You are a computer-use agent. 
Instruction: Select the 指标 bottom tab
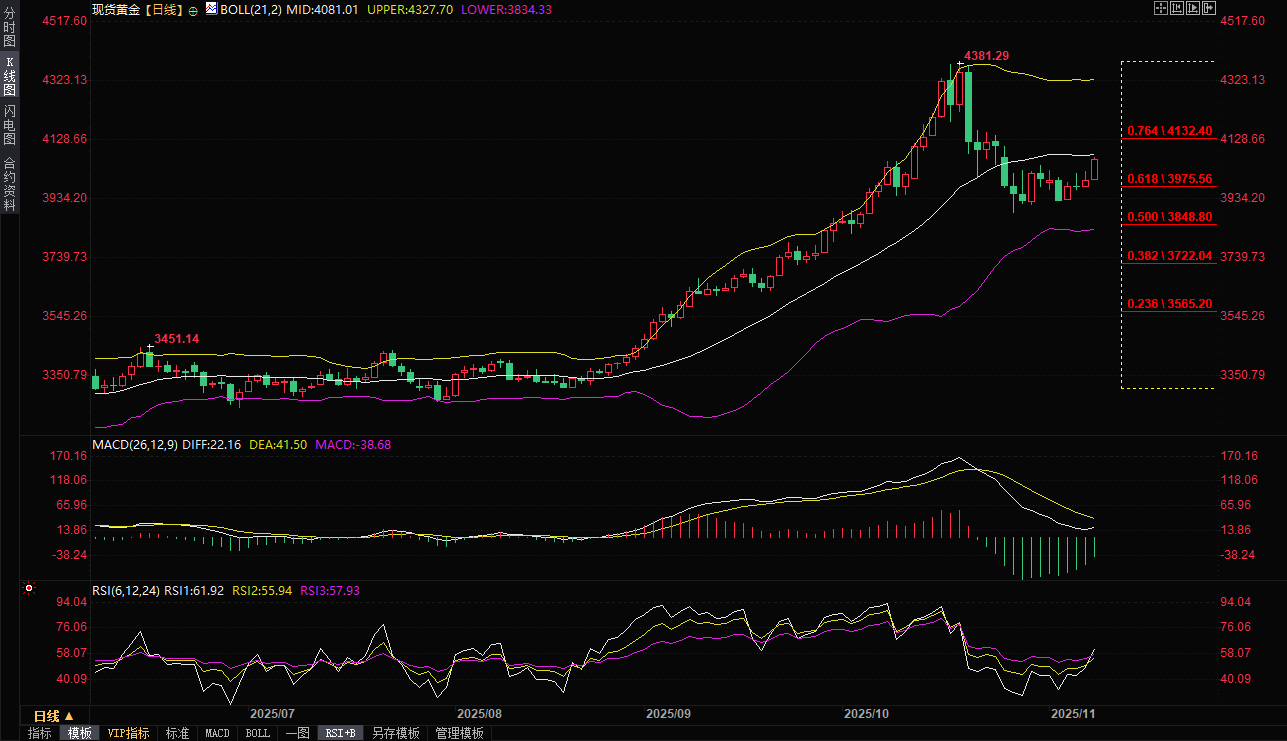coord(40,733)
